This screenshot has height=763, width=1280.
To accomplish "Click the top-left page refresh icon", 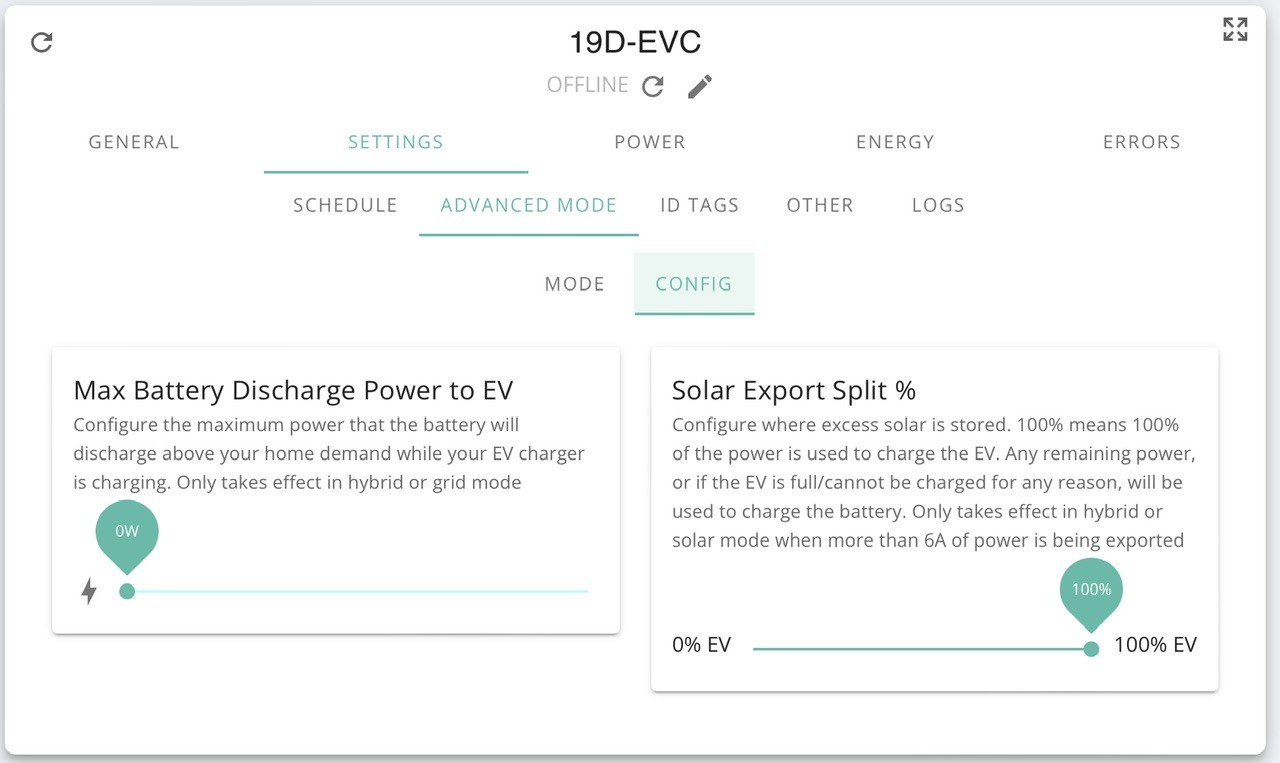I will [42, 42].
